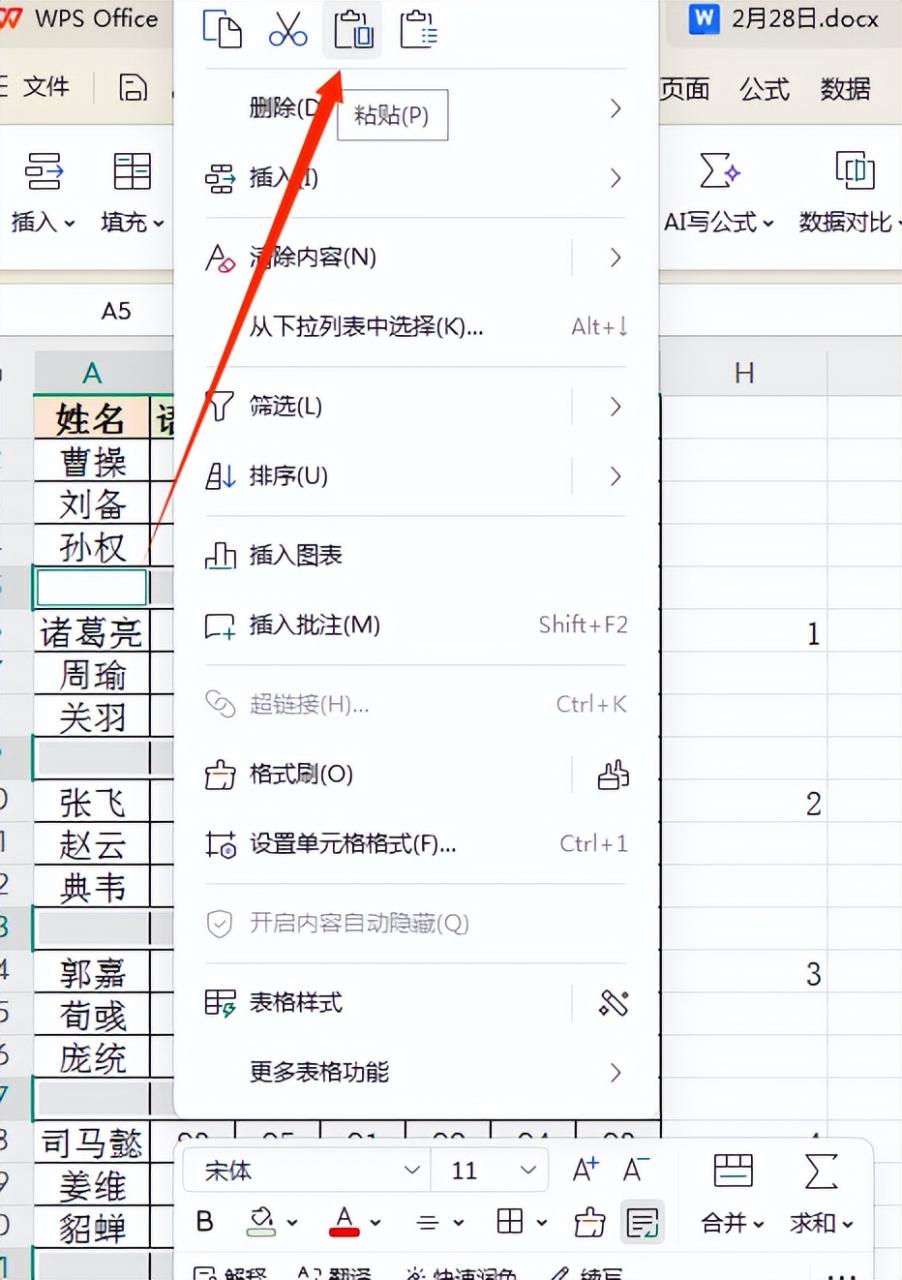This screenshot has height=1280, width=902.
Task: Click the sum sigma icon
Action: coord(820,1170)
